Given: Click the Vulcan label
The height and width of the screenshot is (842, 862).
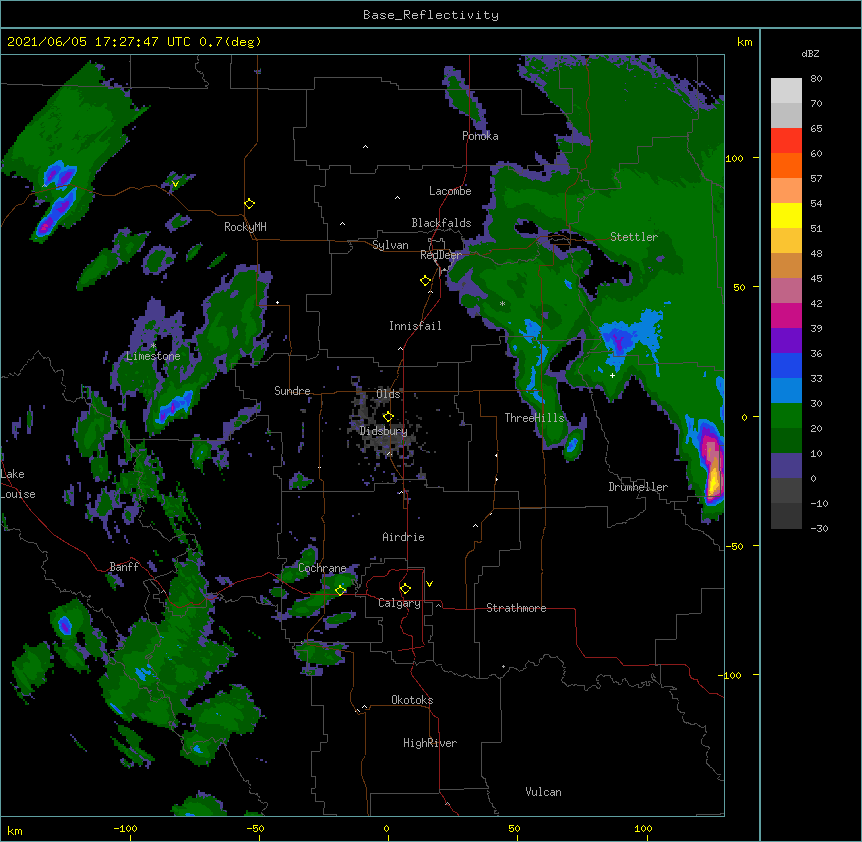Looking at the screenshot, I should tap(543, 792).
